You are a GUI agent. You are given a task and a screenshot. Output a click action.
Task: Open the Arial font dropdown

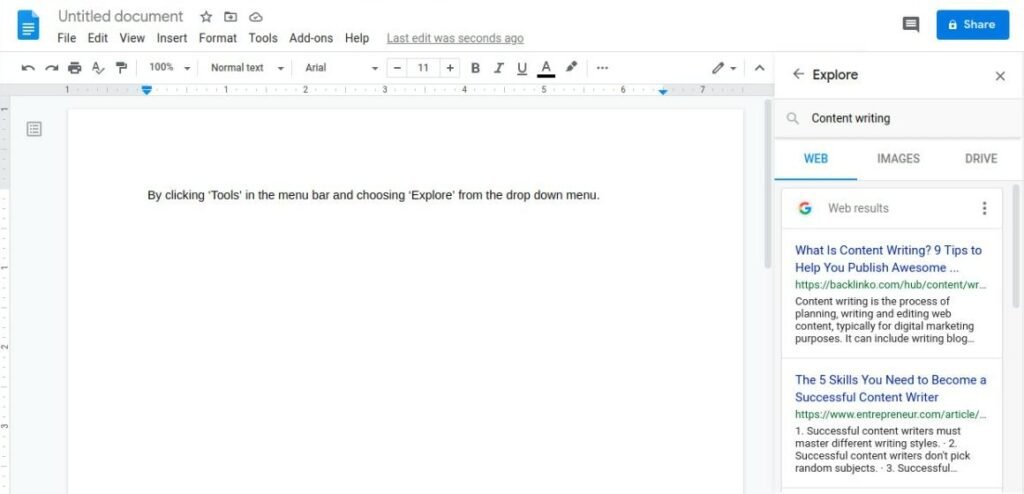pyautogui.click(x=342, y=68)
